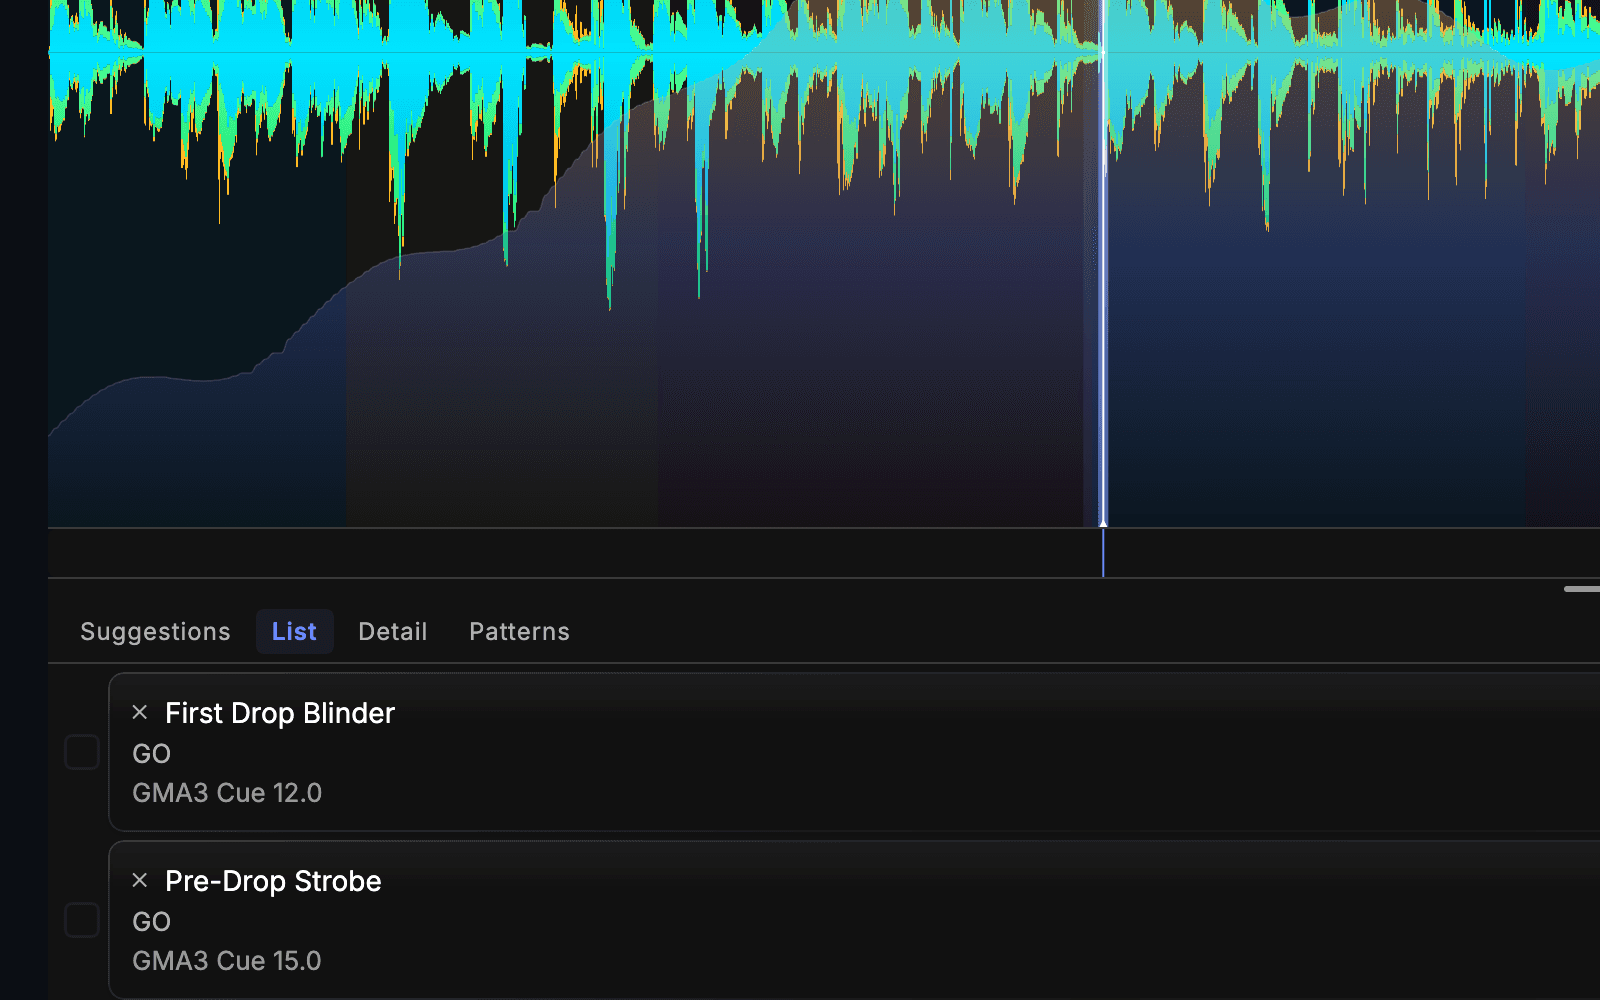Remove the First Drop Blinder cue
Screen dimensions: 1600x1000
[140, 712]
